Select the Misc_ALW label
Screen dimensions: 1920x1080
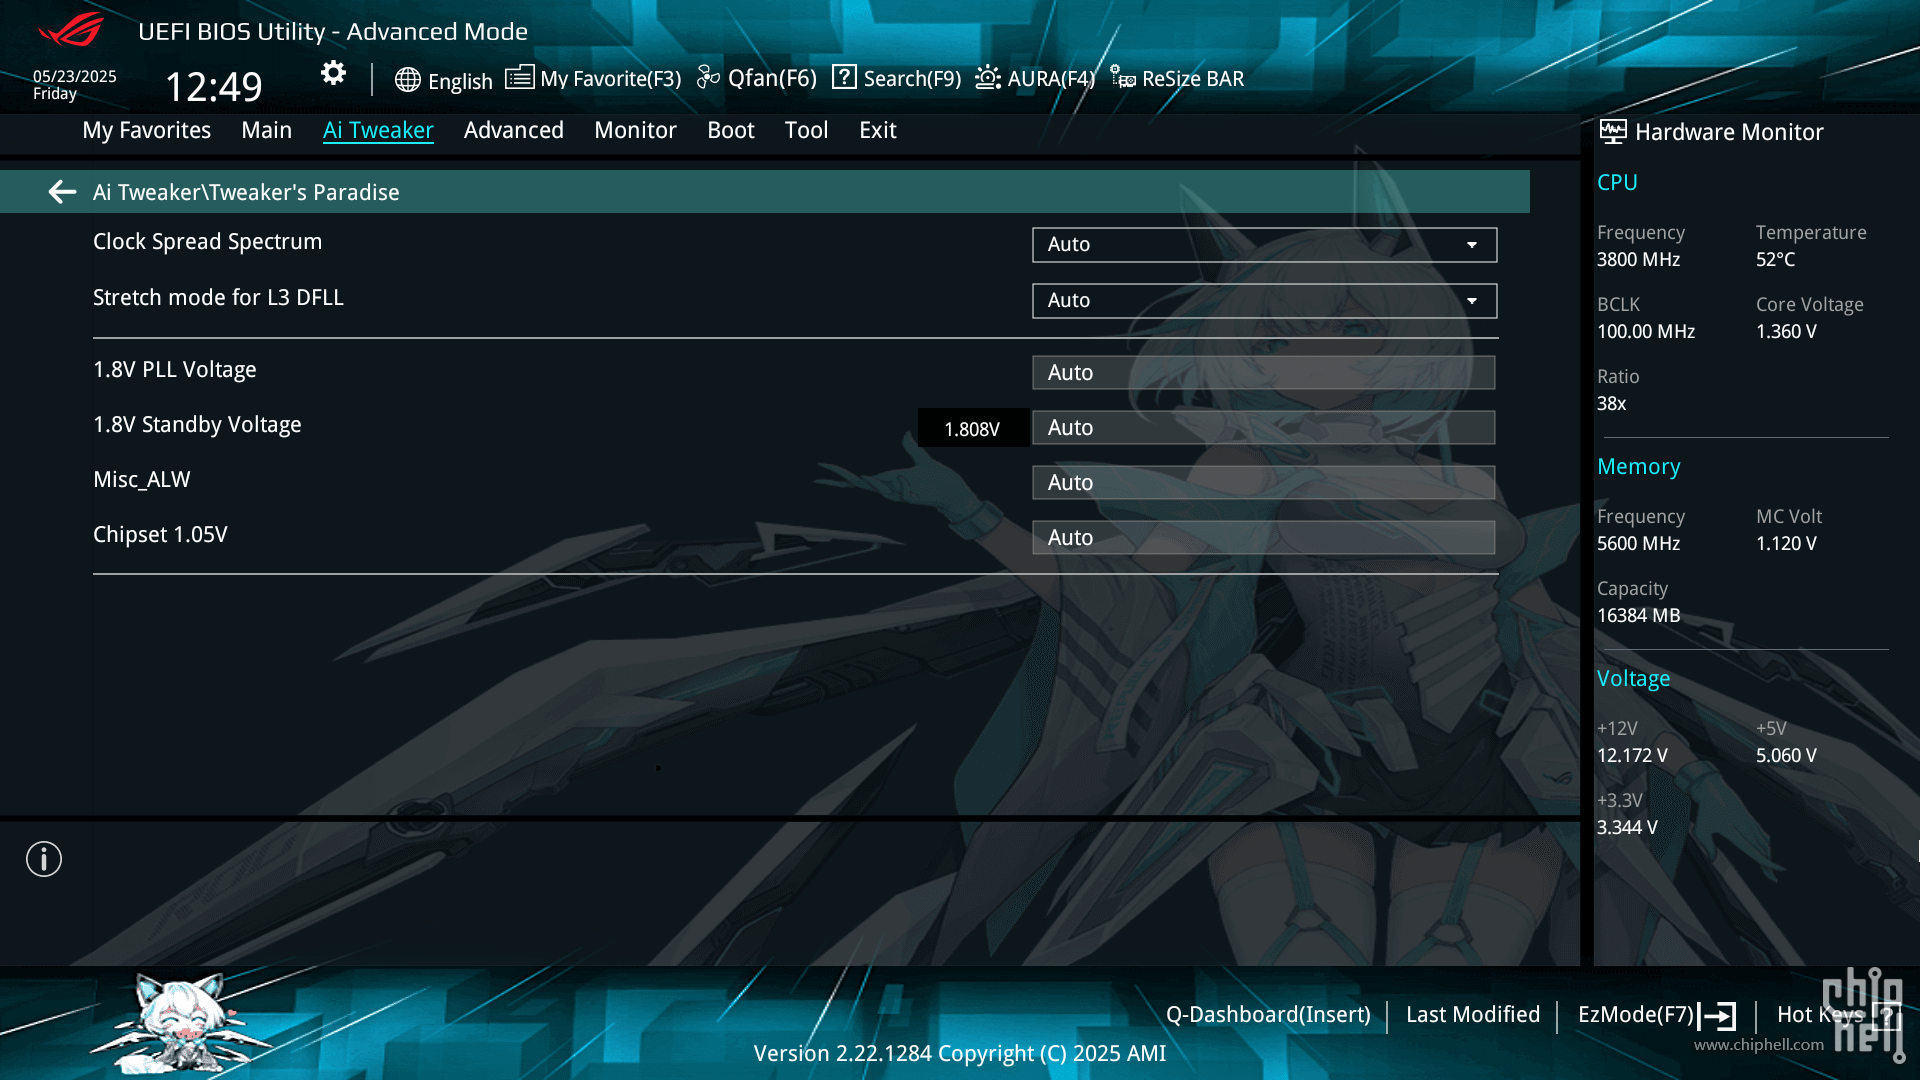pos(141,480)
